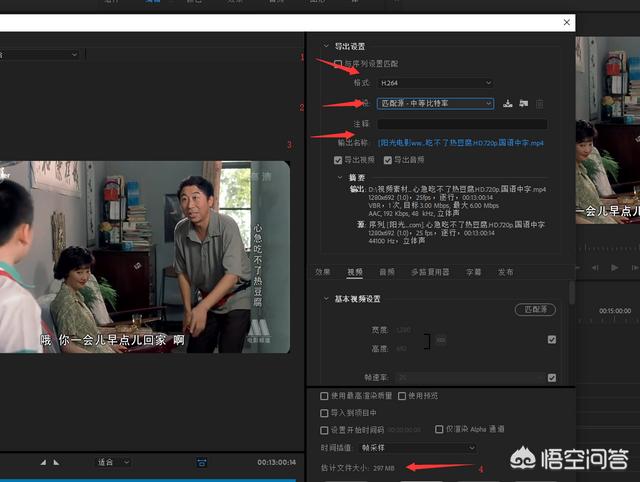Uncheck 导出音频 checkbox
This screenshot has height=482, width=640.
(388, 160)
